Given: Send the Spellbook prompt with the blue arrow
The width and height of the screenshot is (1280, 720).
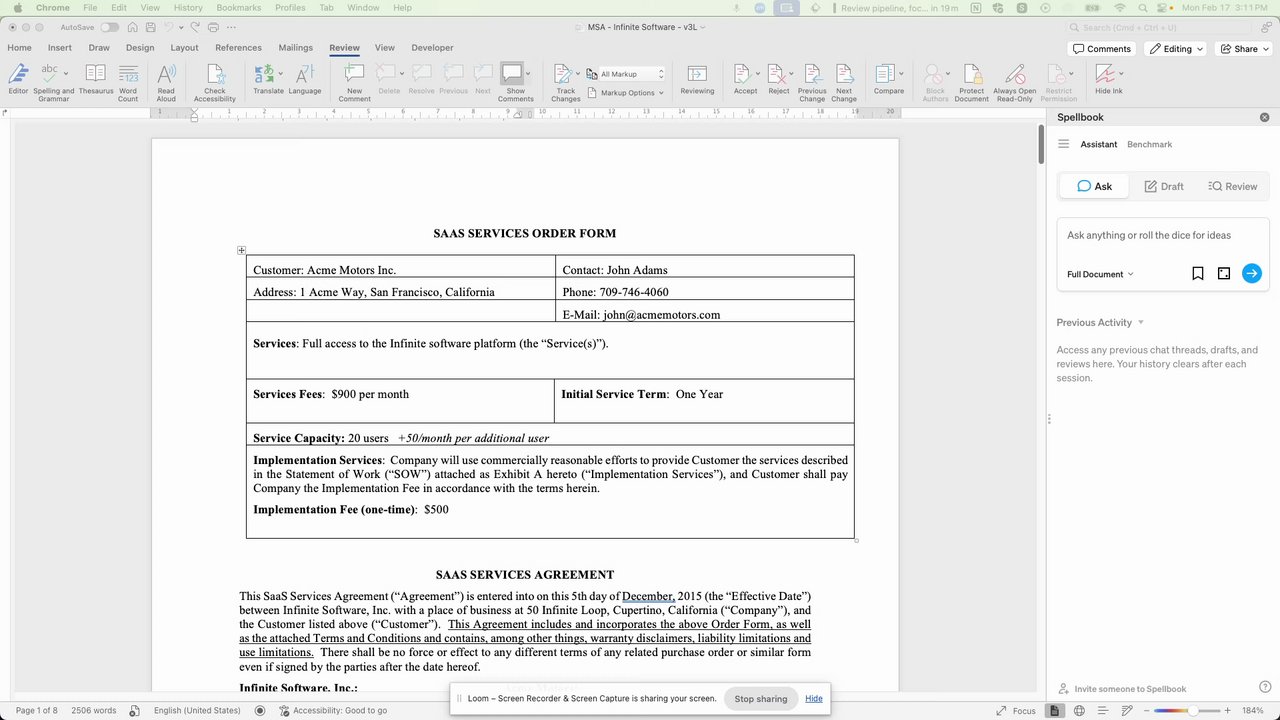Looking at the screenshot, I should 1252,273.
